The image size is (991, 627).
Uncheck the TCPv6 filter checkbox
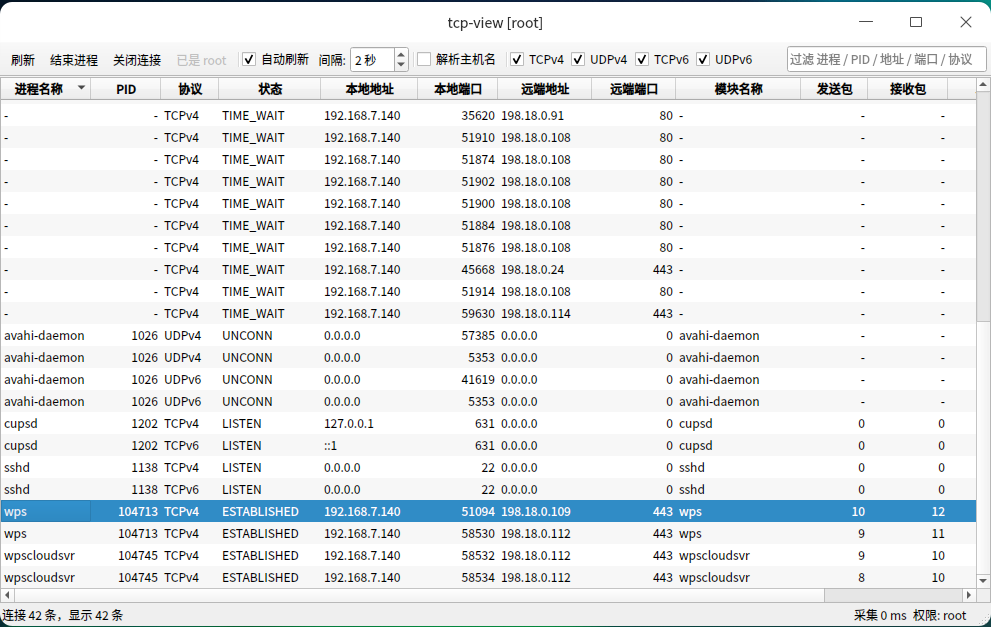(642, 59)
